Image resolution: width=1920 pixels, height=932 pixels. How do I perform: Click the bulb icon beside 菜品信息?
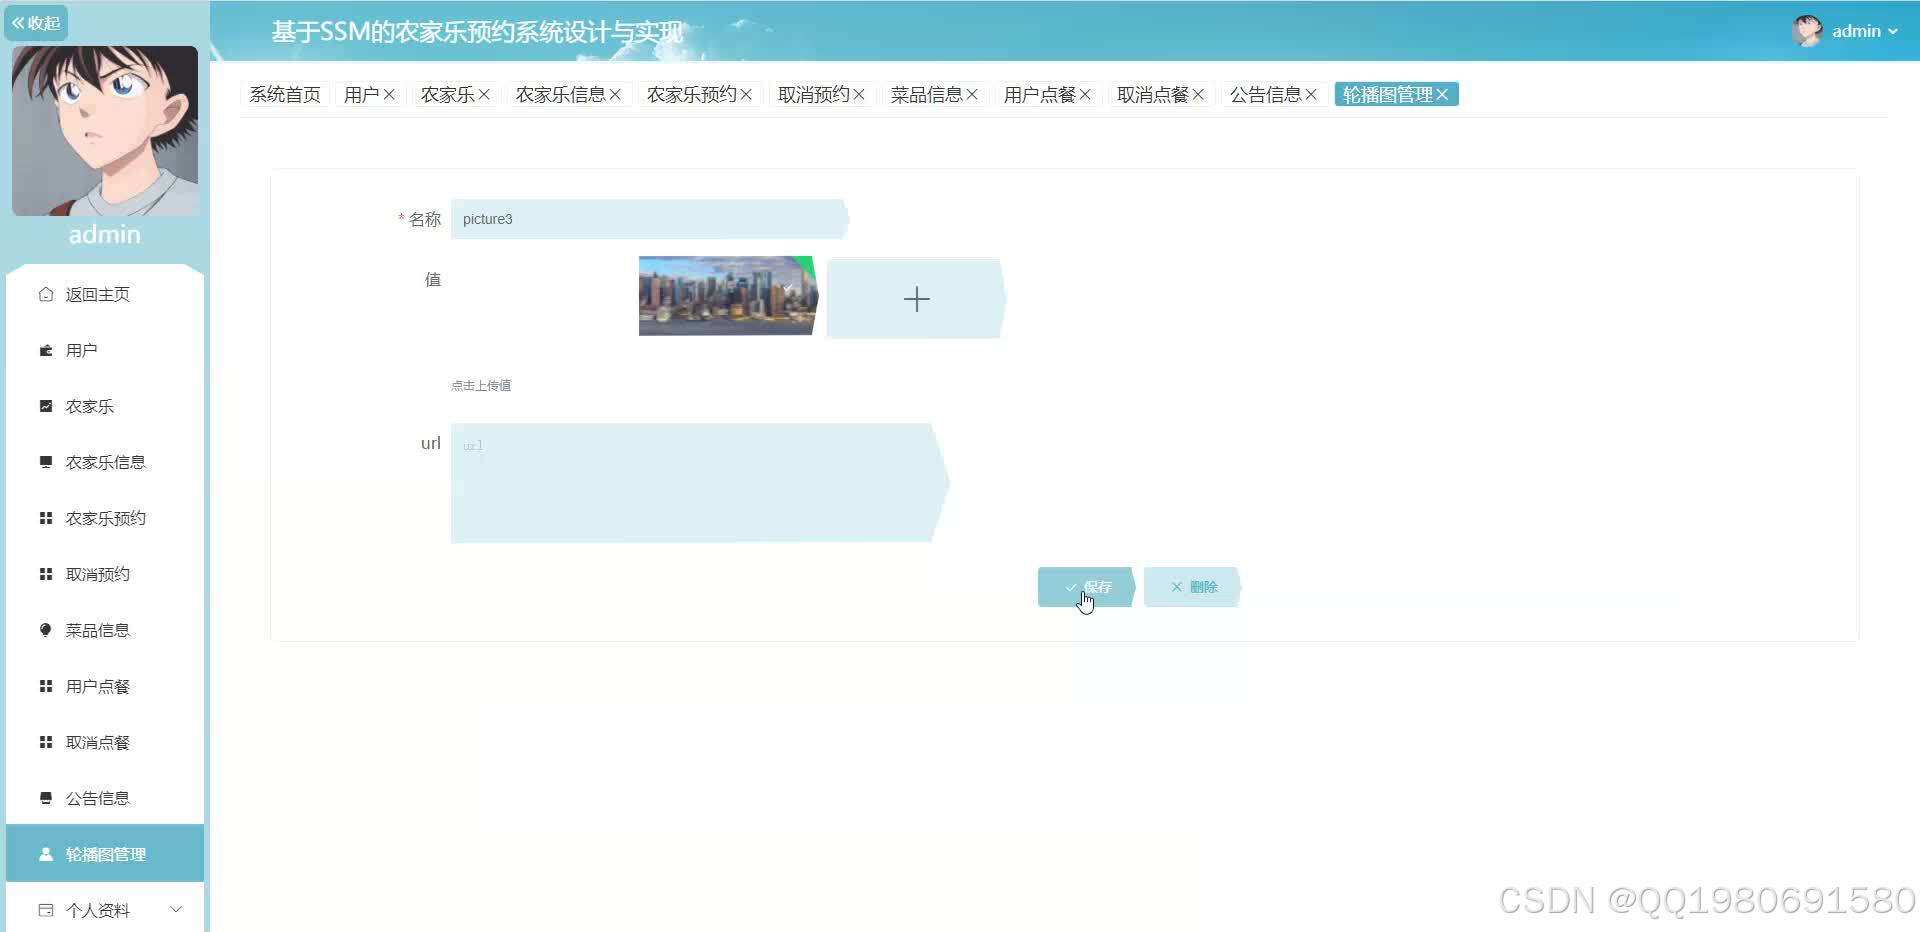(46, 630)
